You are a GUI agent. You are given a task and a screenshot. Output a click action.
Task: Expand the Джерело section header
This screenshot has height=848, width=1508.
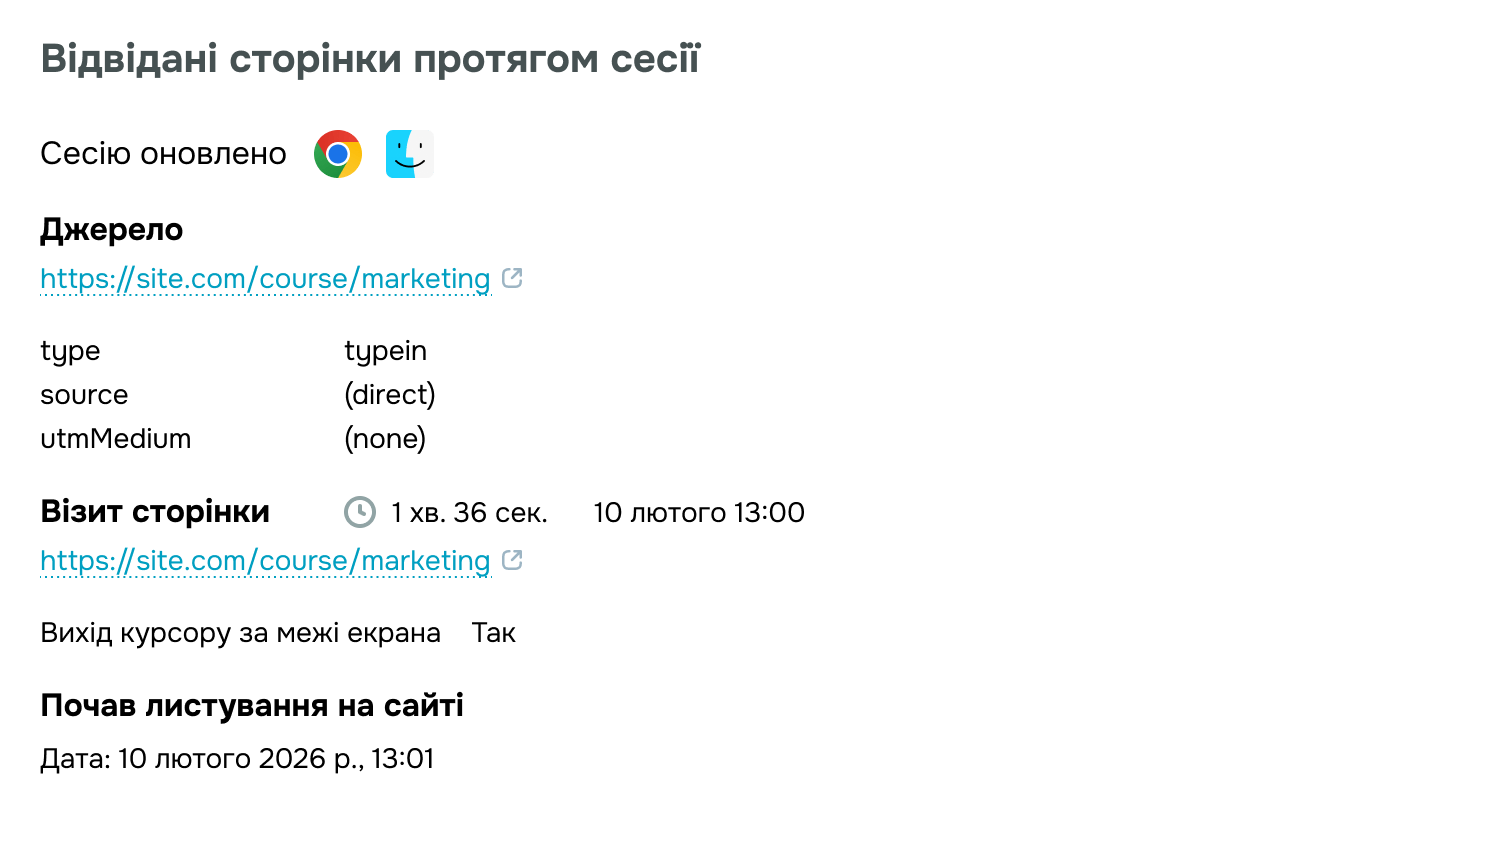pyautogui.click(x=111, y=229)
